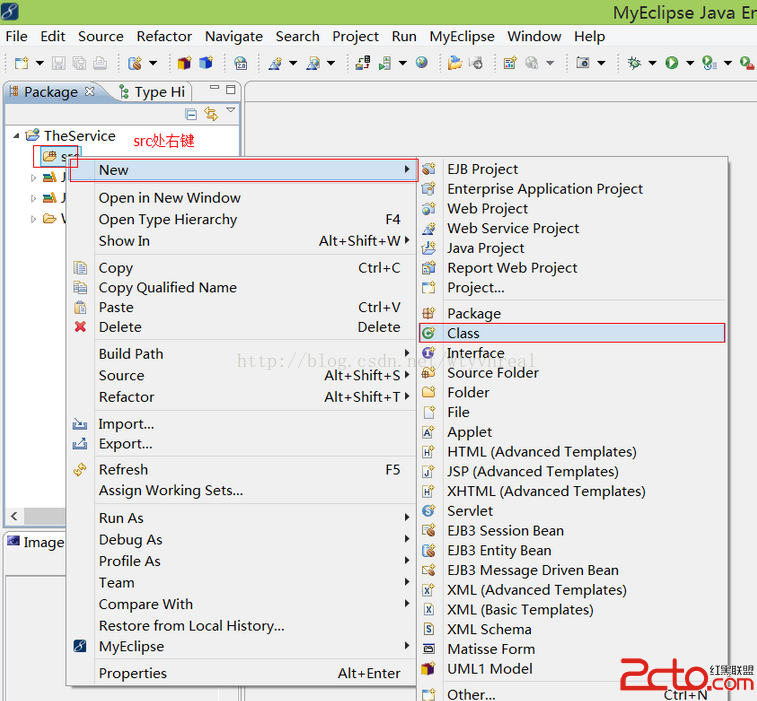Viewport: 757px width, 701px height.
Task: Close the Package tab
Action: point(89,91)
